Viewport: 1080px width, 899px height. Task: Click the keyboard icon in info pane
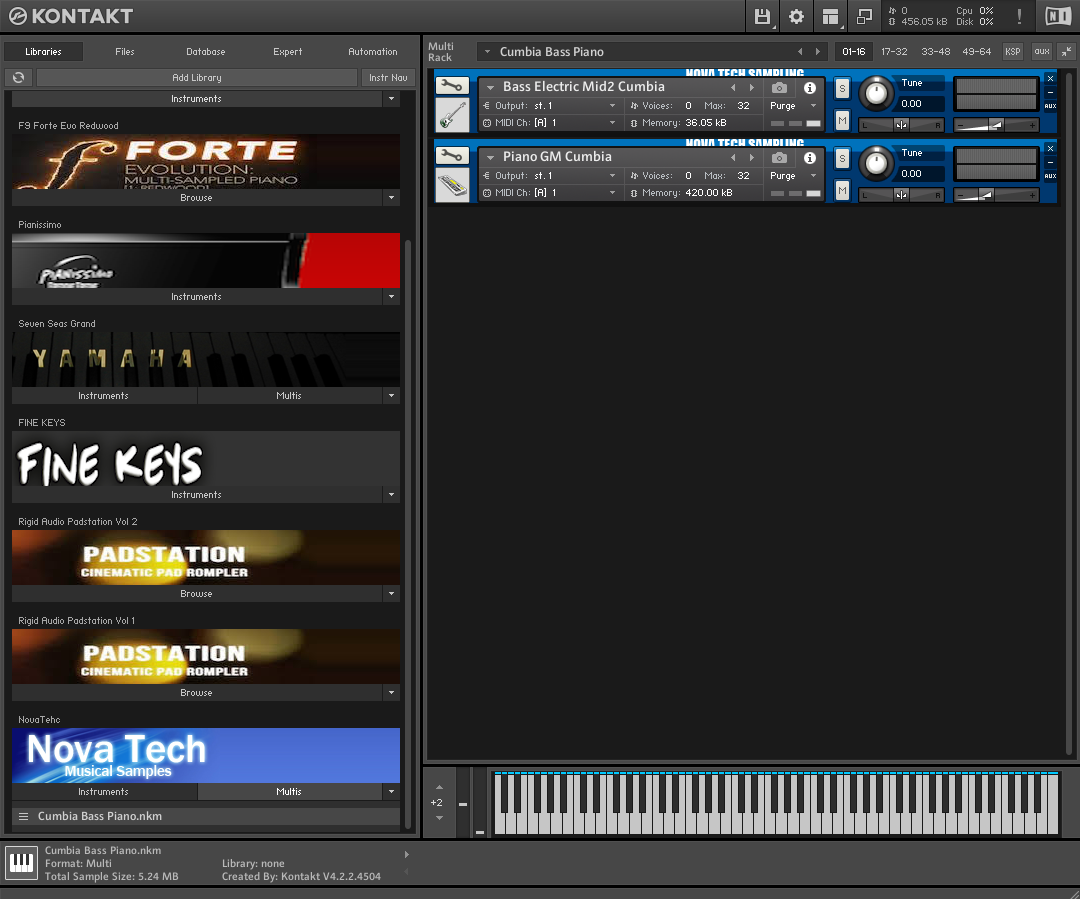pyautogui.click(x=21, y=862)
